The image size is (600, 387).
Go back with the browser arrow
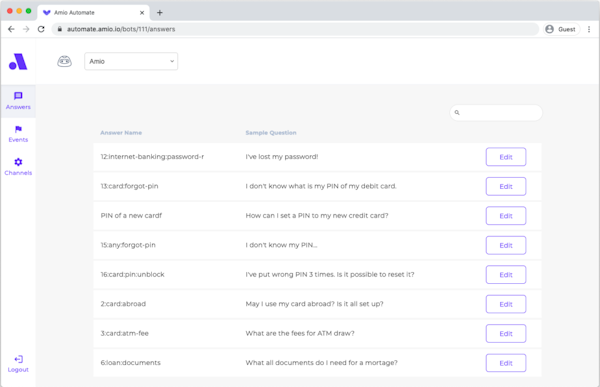11,29
